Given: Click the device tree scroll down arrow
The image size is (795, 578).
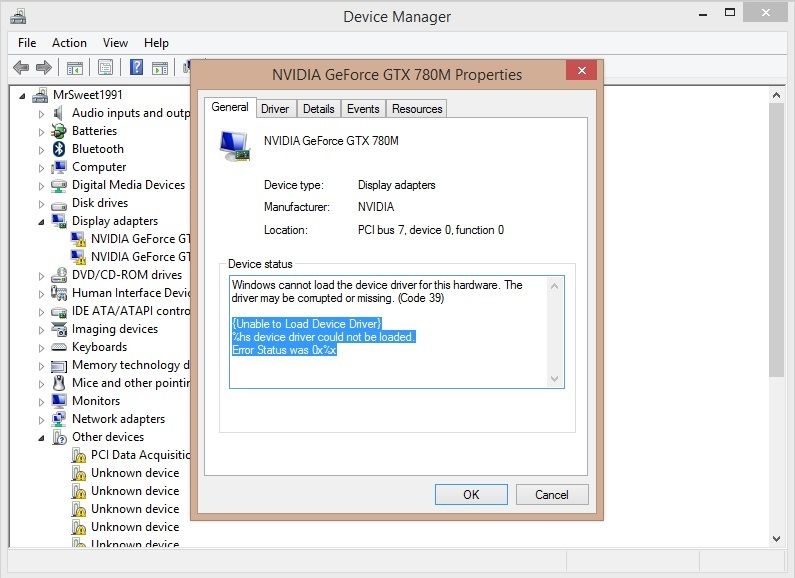Looking at the screenshot, I should point(776,539).
